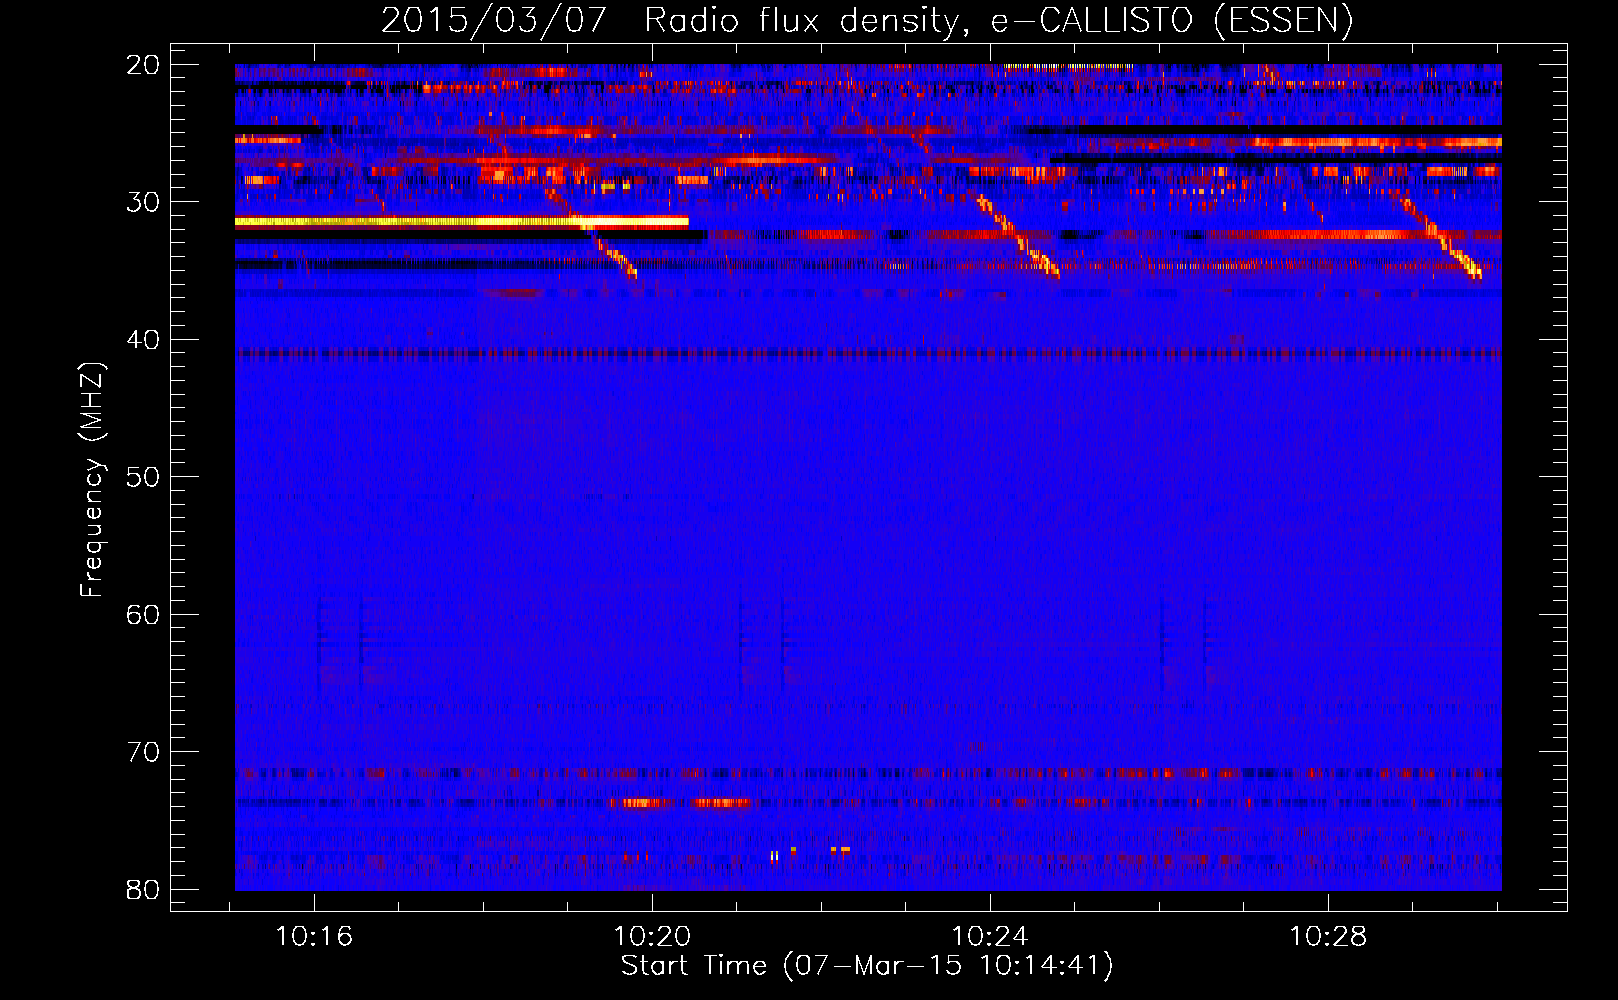Click the "10:20" time tick label
1618x1000 pixels.
[652, 936]
